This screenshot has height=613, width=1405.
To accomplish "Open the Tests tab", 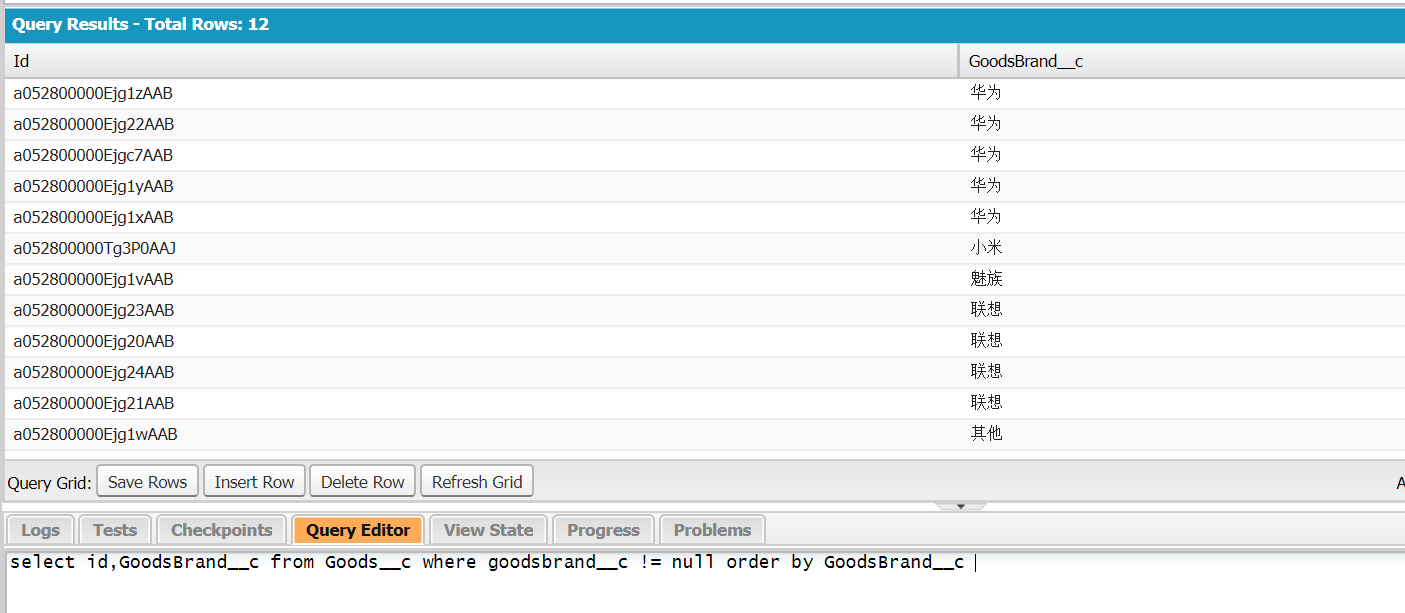I will [115, 530].
